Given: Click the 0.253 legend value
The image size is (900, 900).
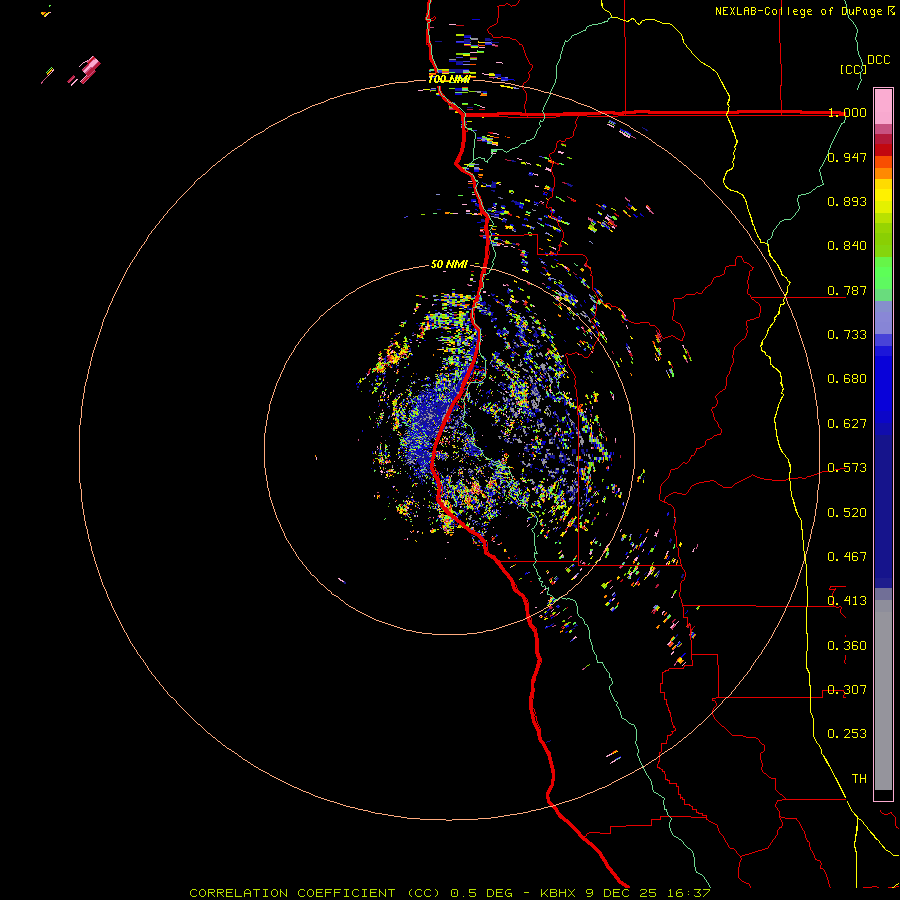Looking at the screenshot, I should (847, 734).
